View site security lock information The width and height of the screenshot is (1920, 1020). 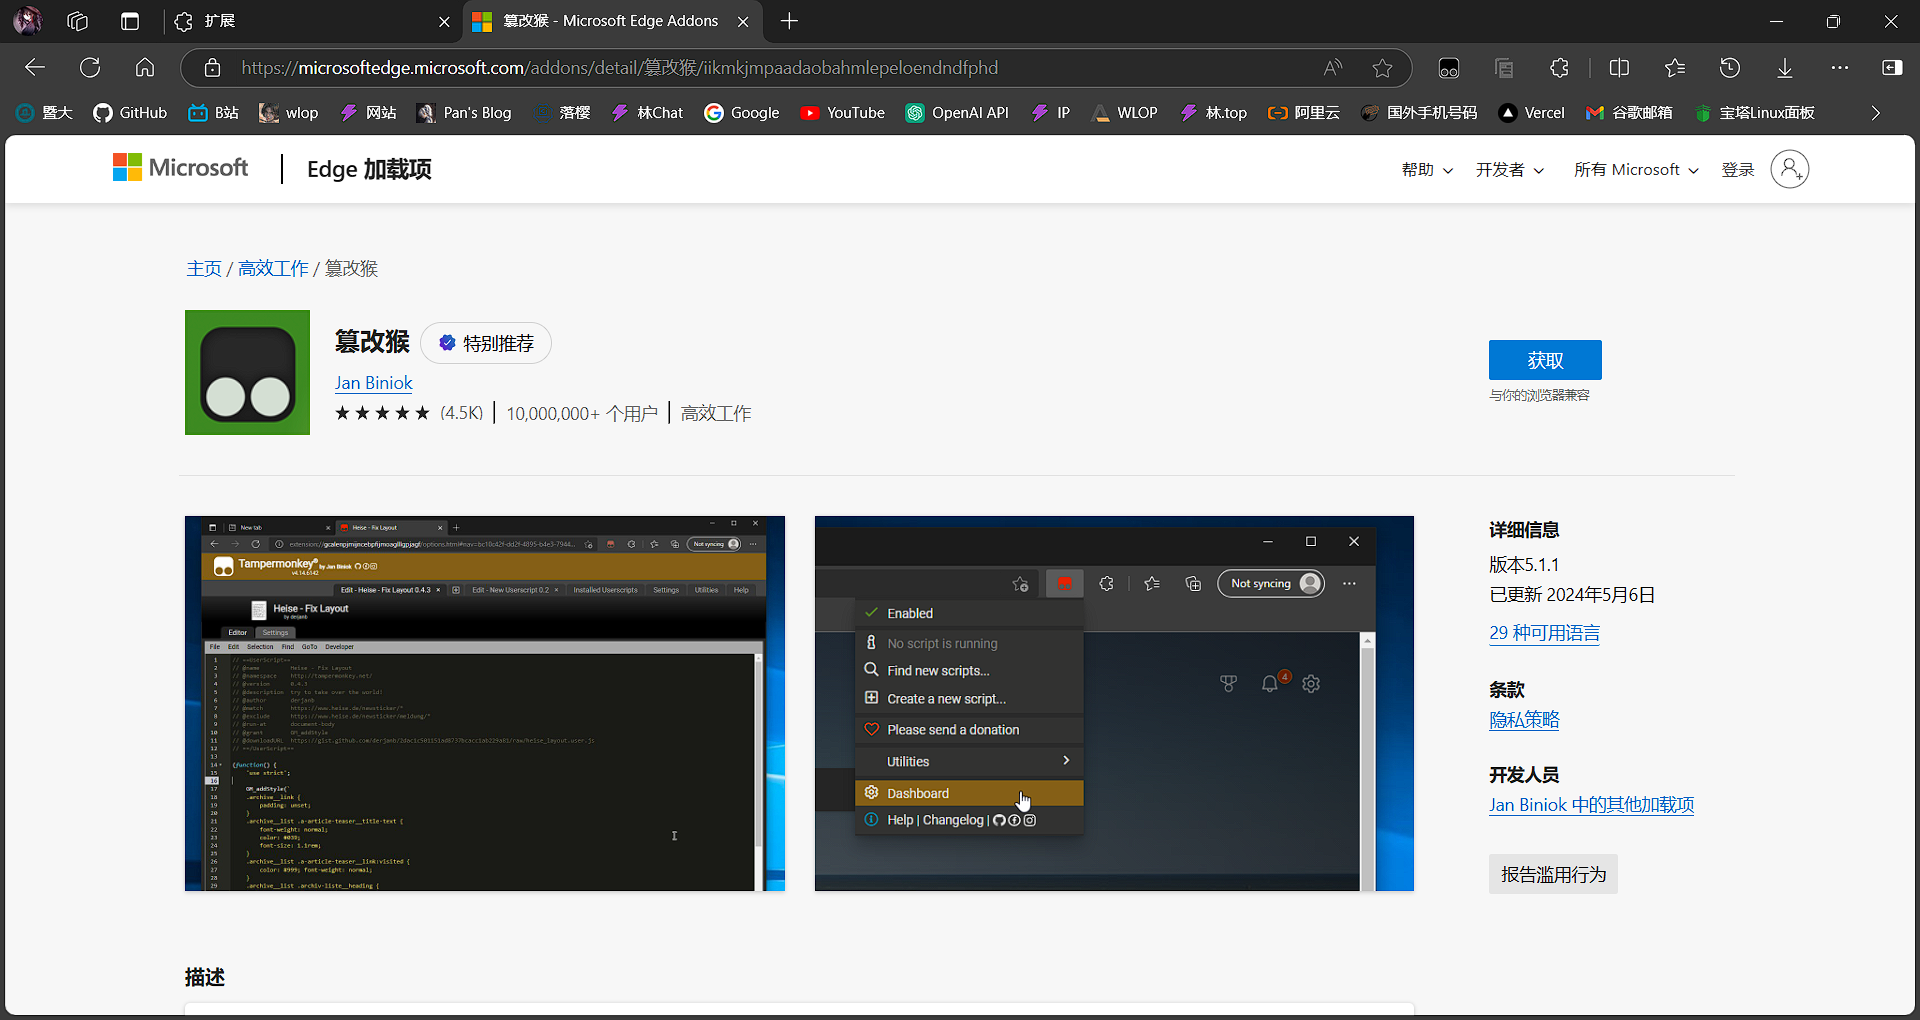coord(212,68)
